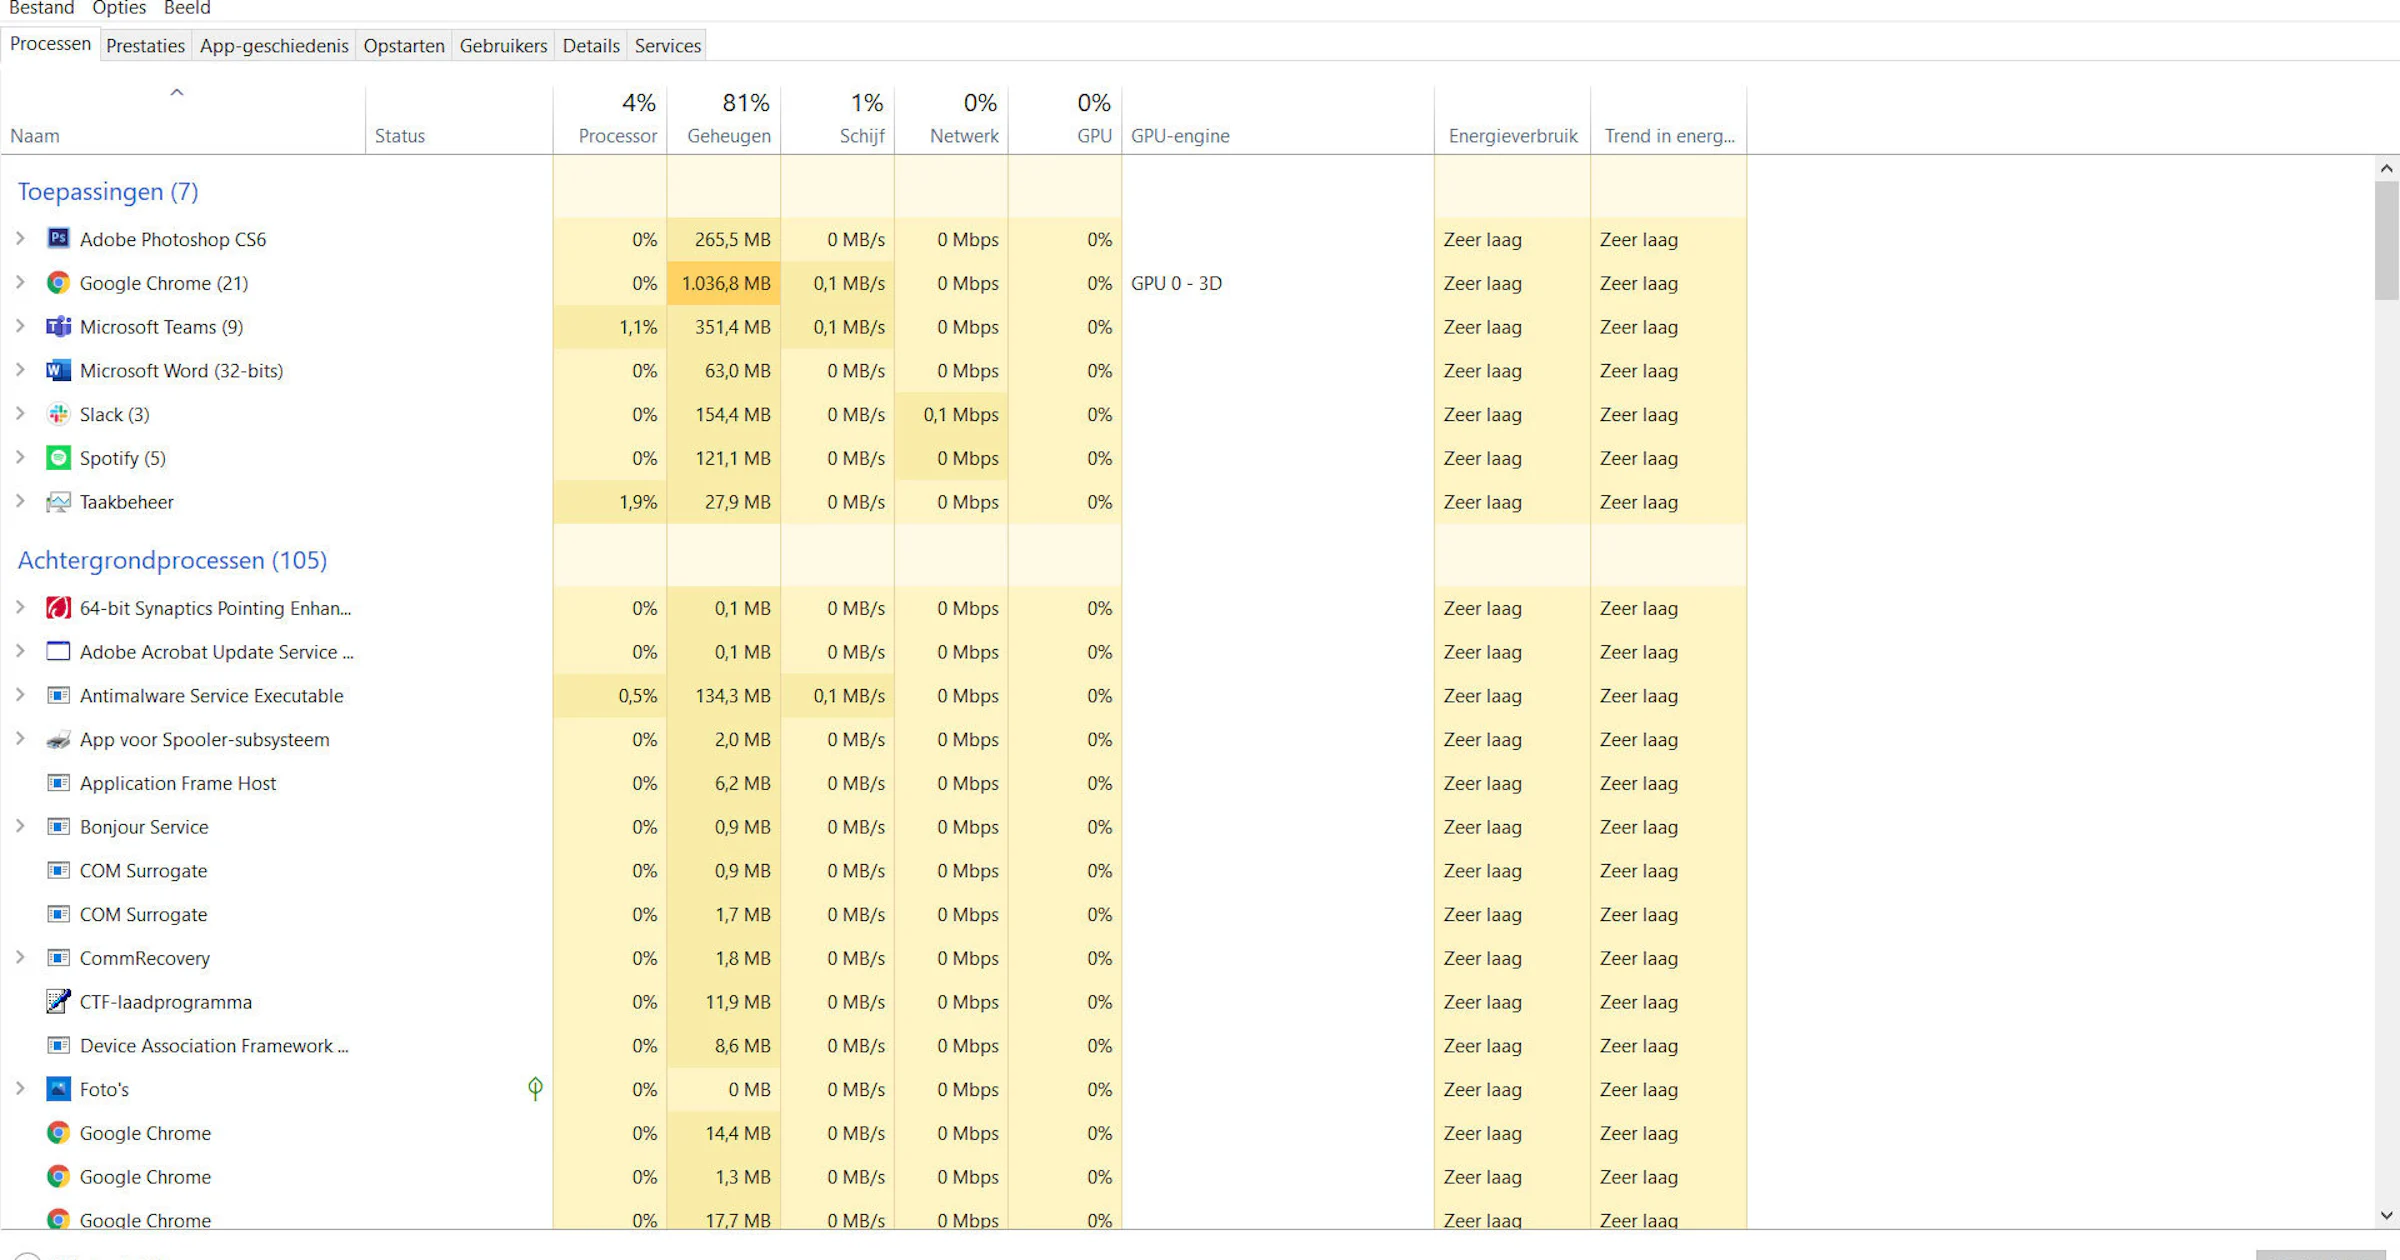Select the Processen tab
The width and height of the screenshot is (2400, 1260).
tap(50, 44)
